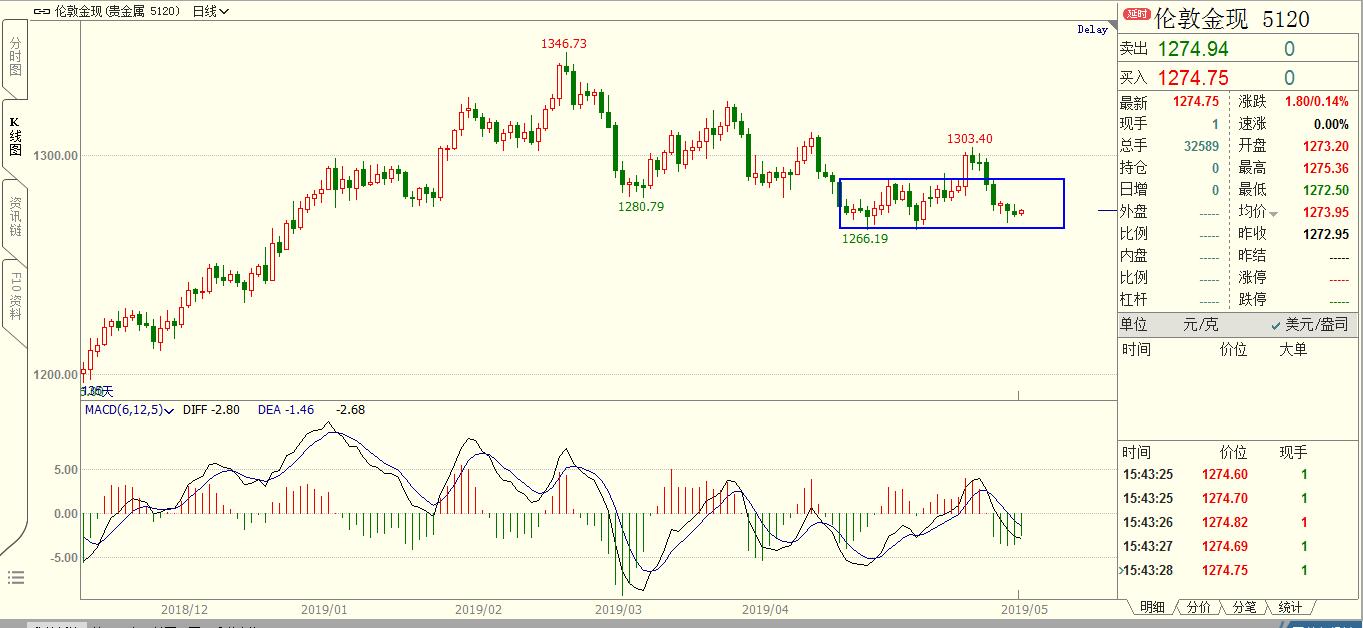This screenshot has width=1363, height=628.
Task: Click the 卖出 price 1274.94
Action: [x=1192, y=49]
